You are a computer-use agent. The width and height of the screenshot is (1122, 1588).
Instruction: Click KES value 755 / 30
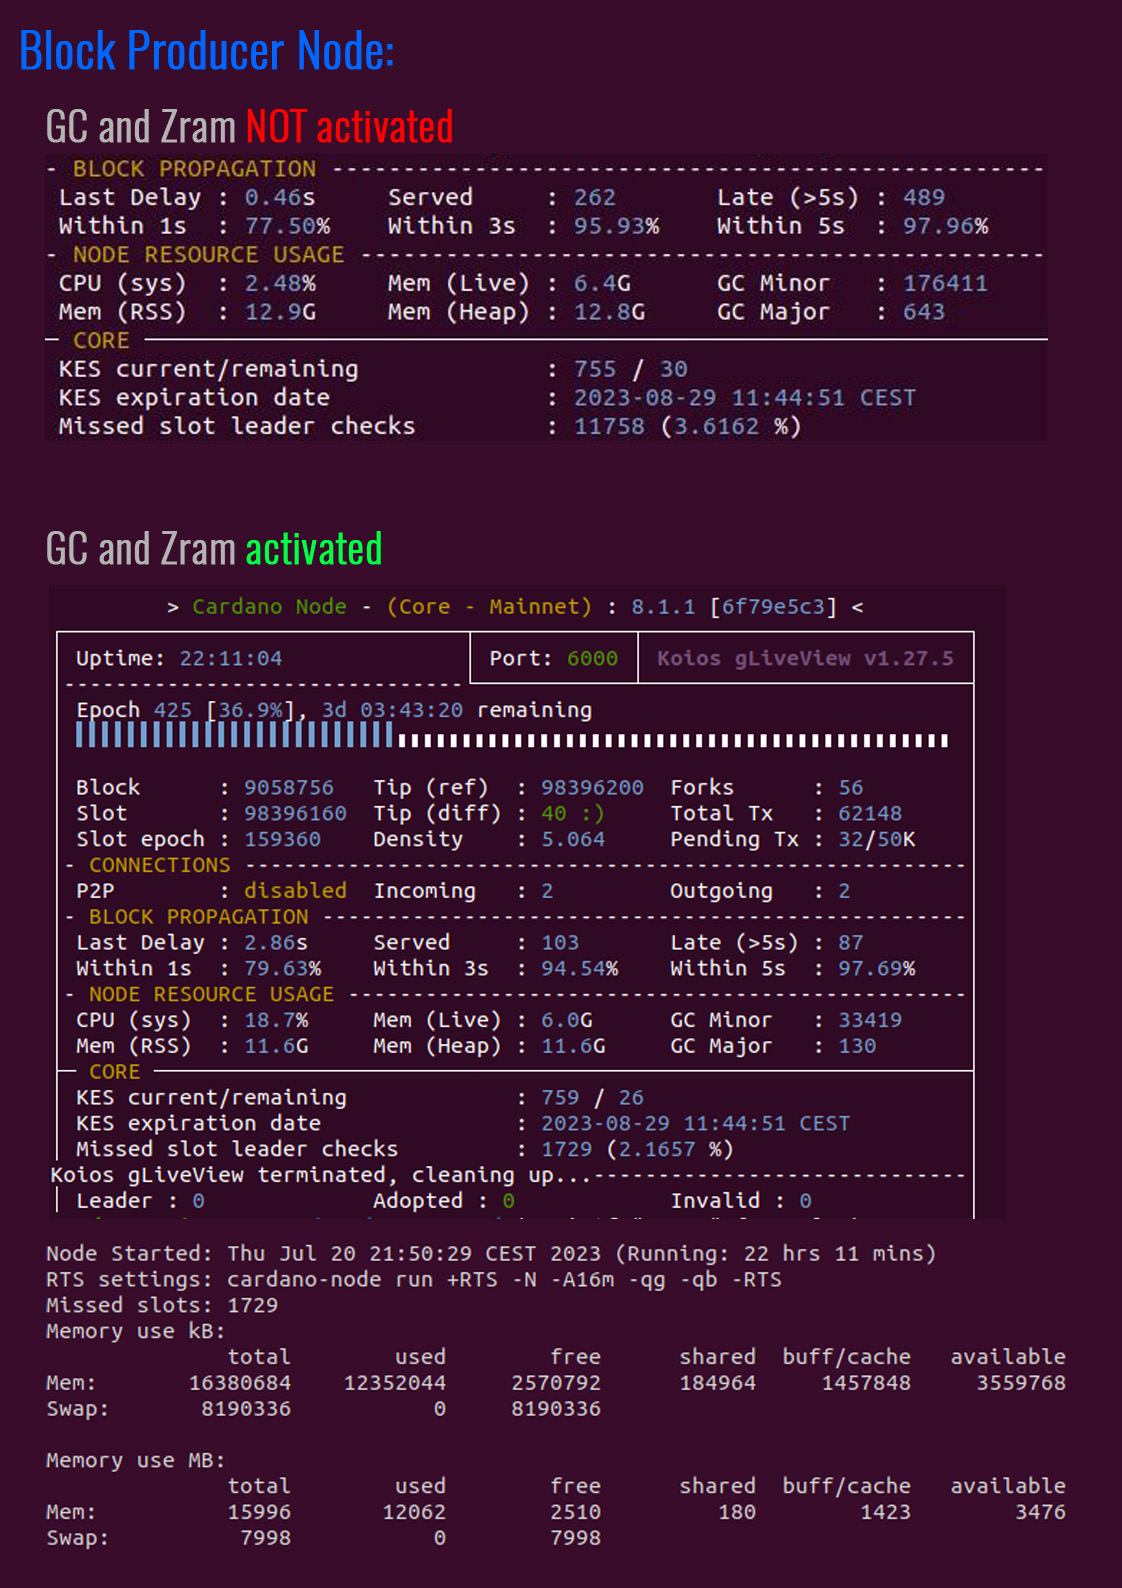630,370
